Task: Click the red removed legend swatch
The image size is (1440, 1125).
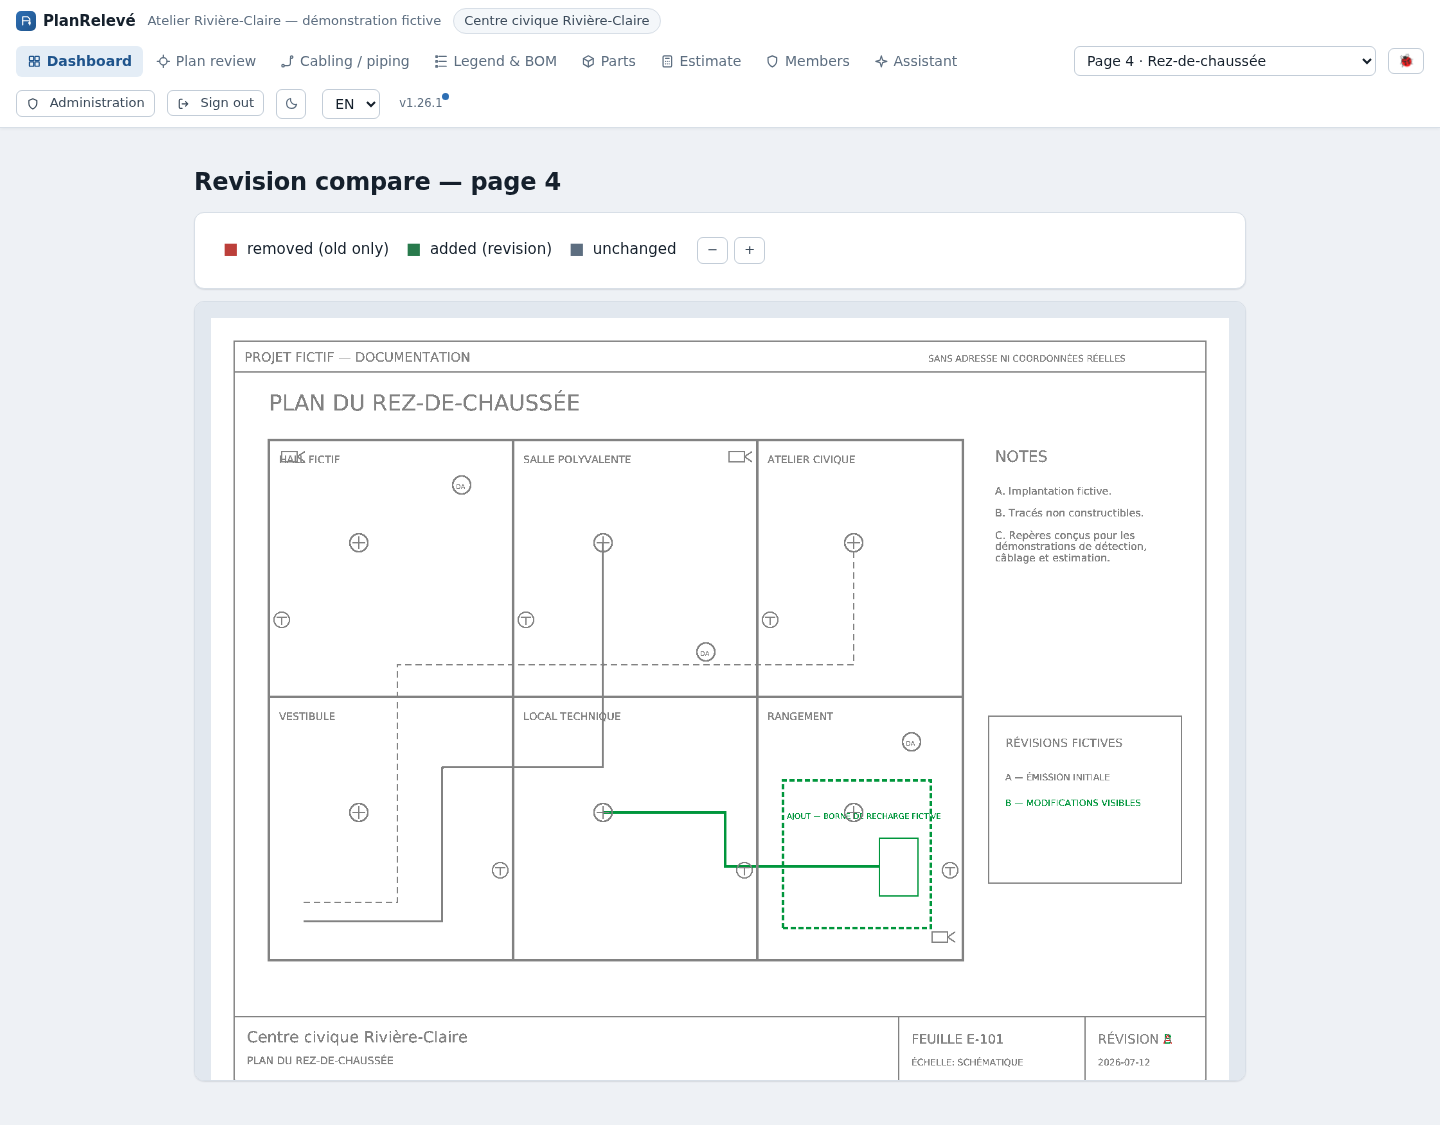Action: tap(231, 250)
